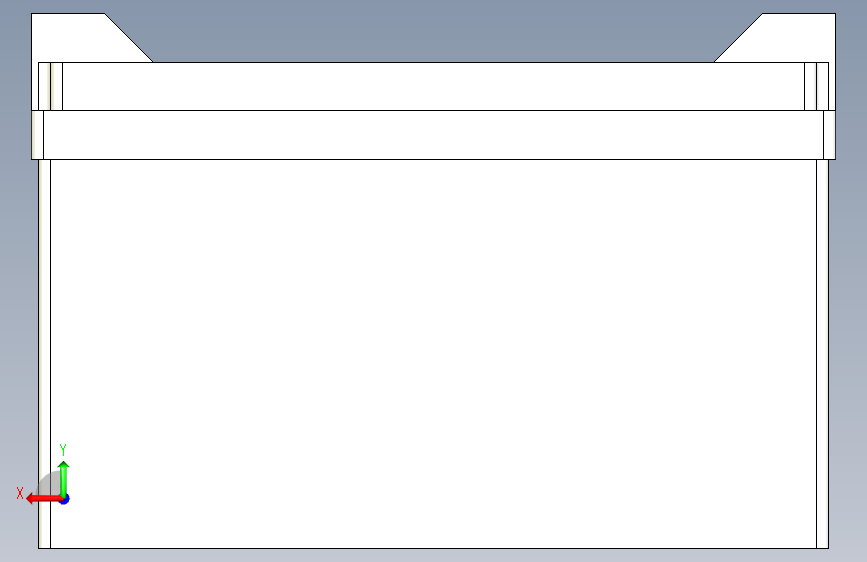Select the large main front face
The image size is (867, 562).
pos(433,354)
